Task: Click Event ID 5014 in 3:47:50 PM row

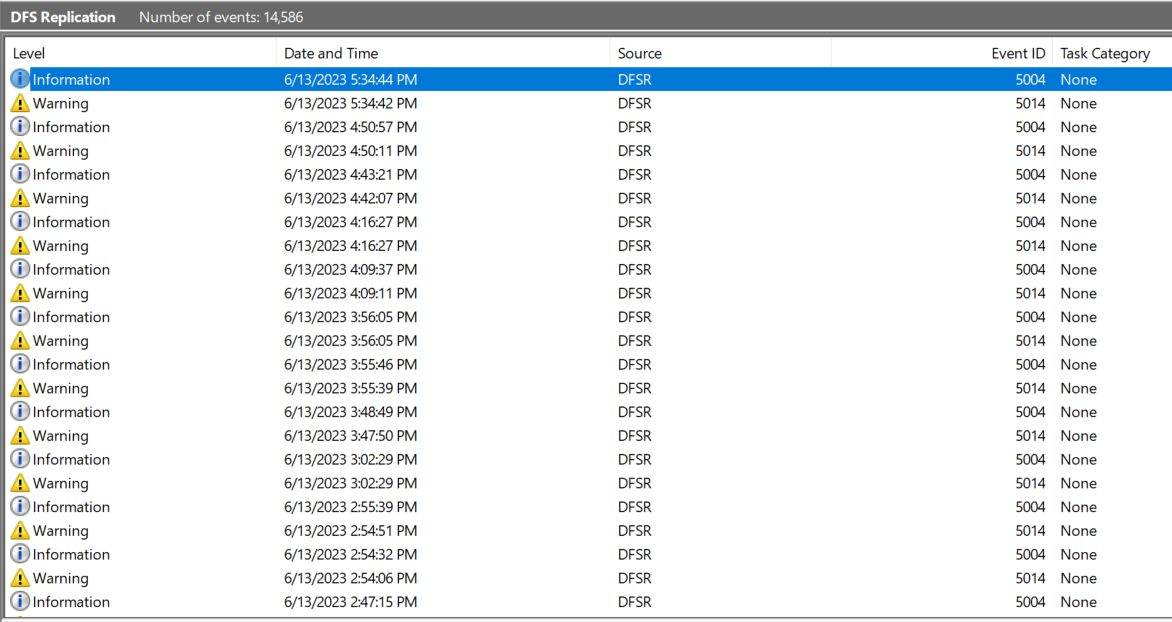Action: (x=1030, y=436)
